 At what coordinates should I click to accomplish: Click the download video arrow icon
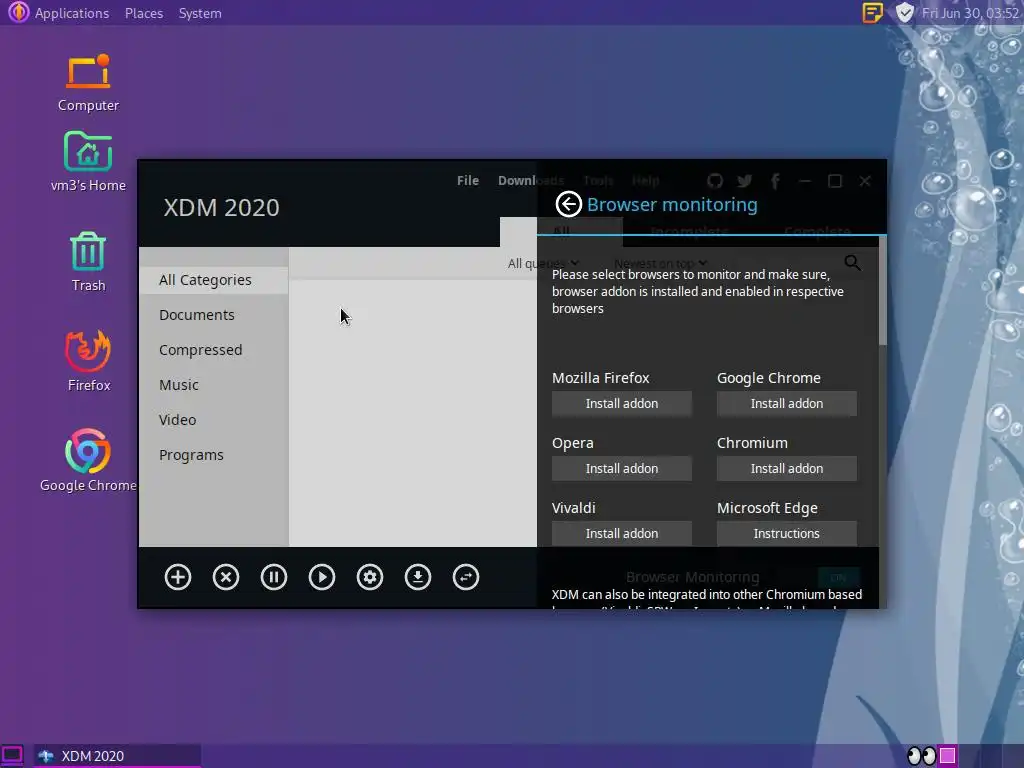(x=418, y=577)
